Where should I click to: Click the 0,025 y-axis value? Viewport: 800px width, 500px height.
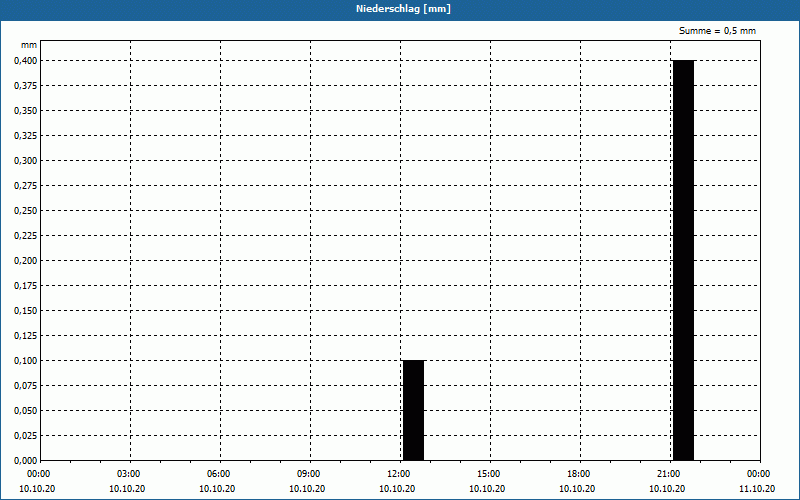26,436
